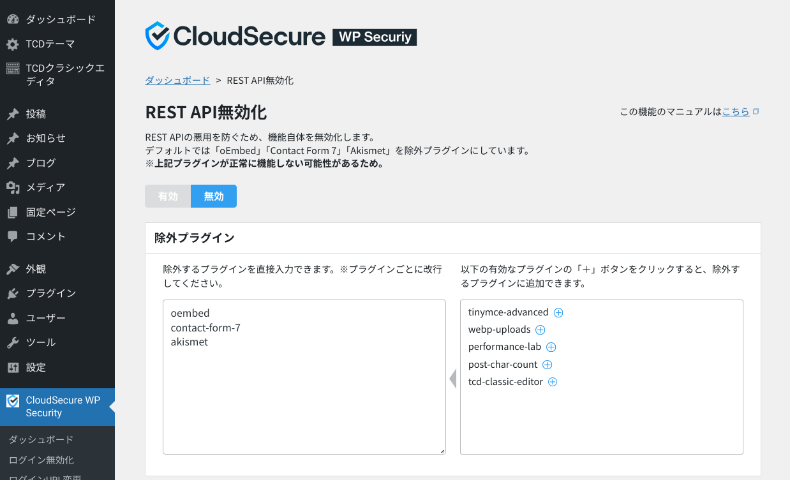Click the tinymce-advanced plugin name
This screenshot has width=790, height=480.
pos(508,312)
